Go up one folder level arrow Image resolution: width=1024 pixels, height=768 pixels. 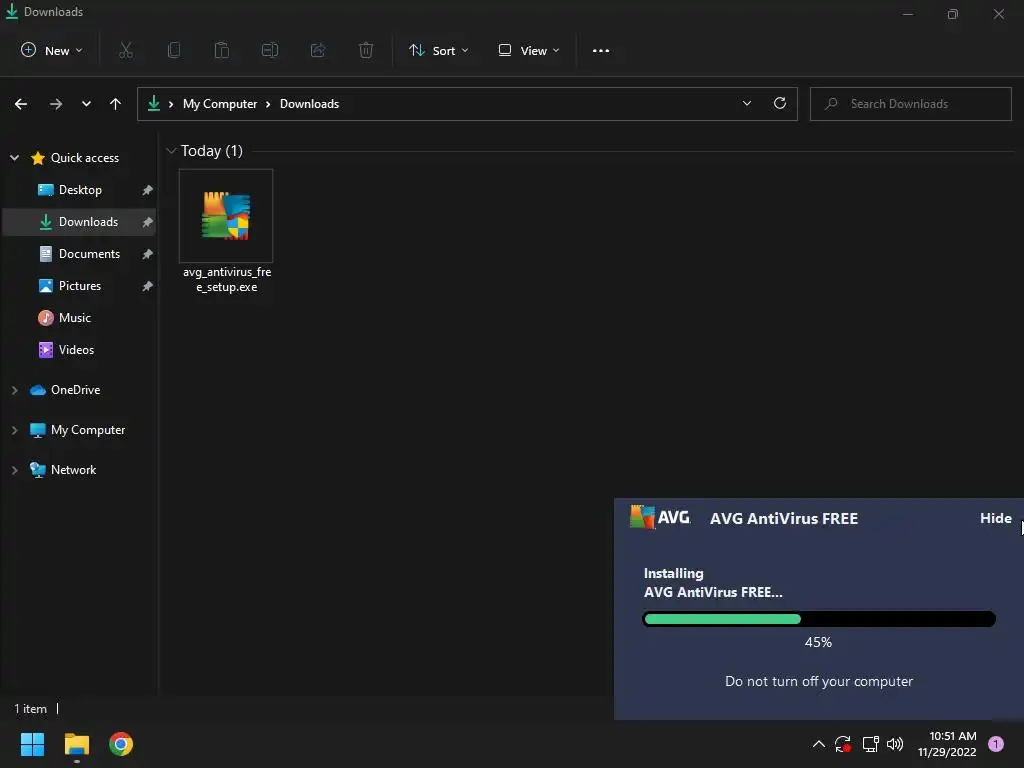pos(116,104)
